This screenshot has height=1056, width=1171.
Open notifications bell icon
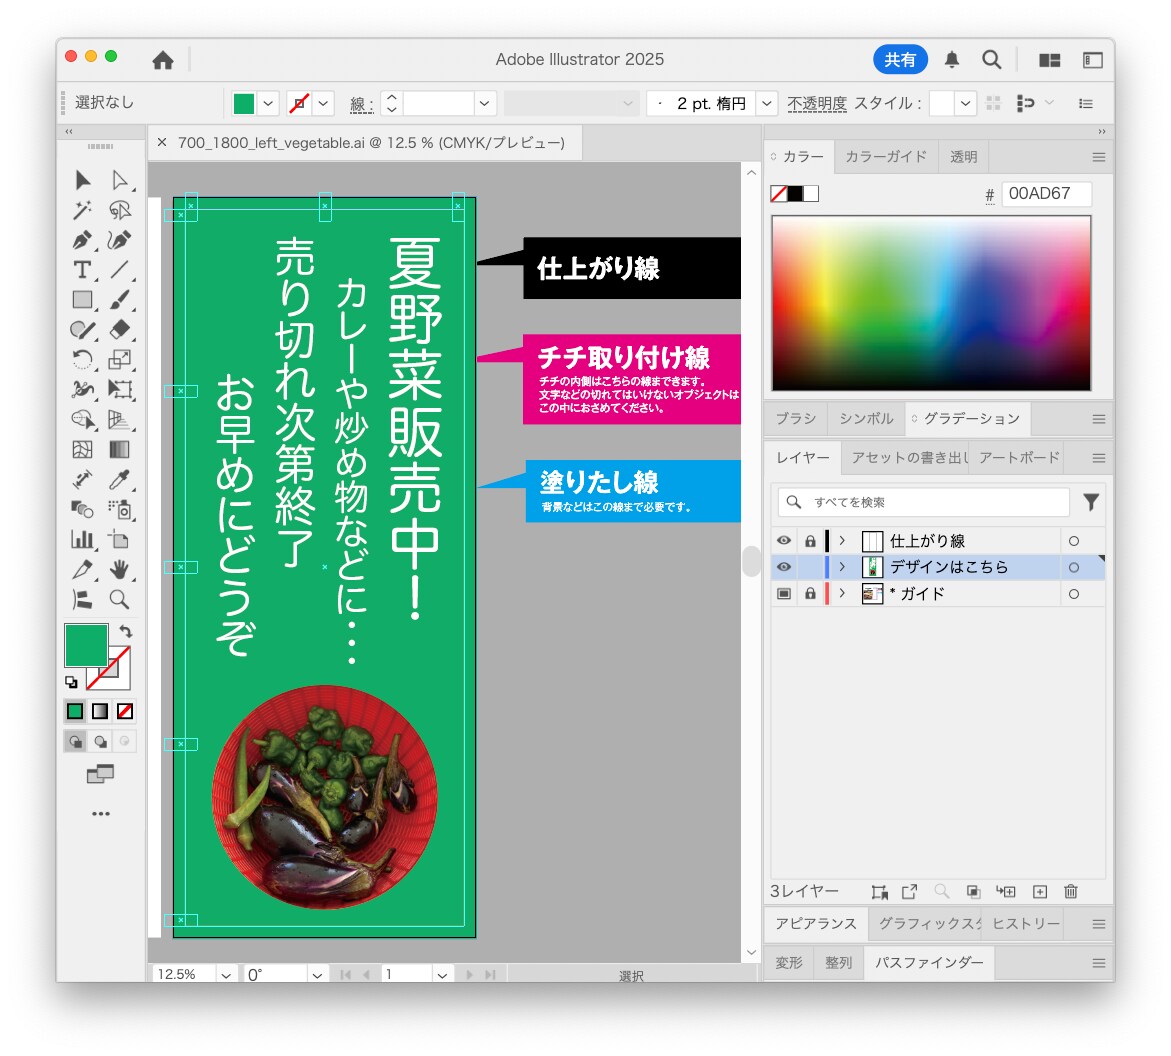(951, 60)
